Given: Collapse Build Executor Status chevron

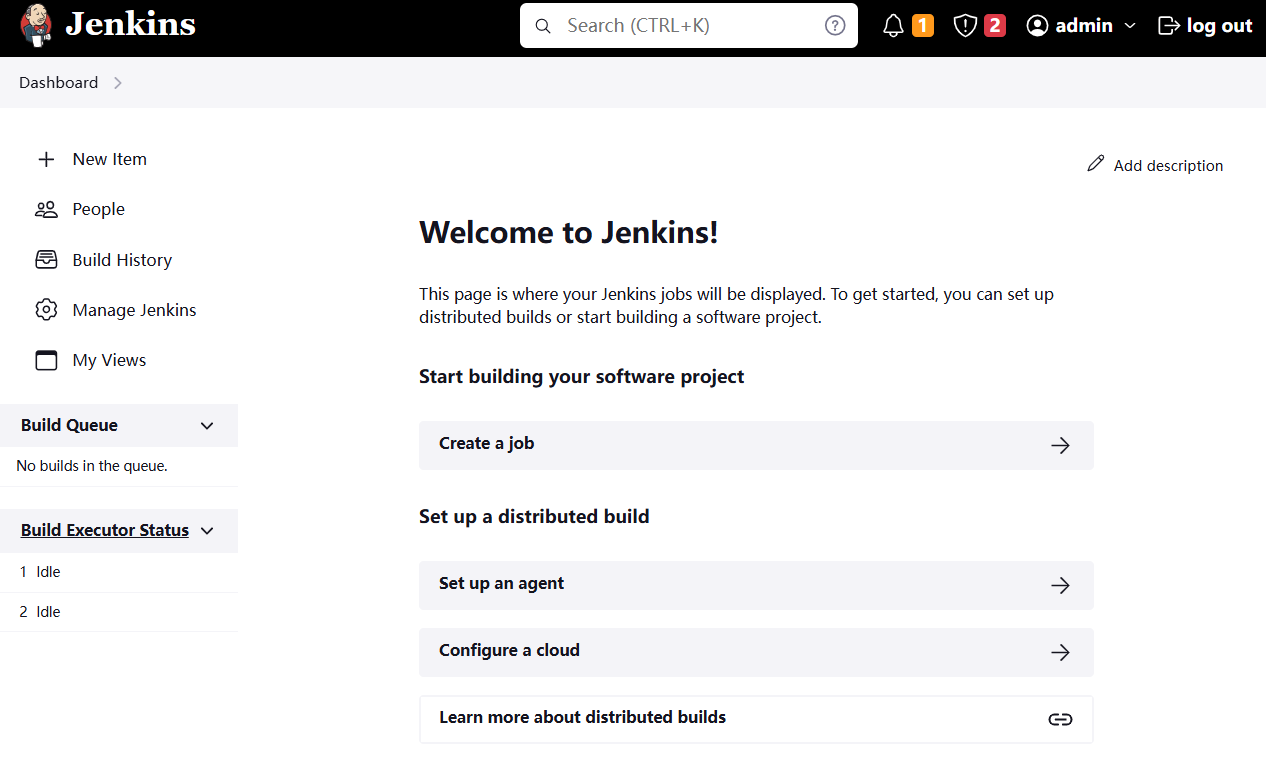Looking at the screenshot, I should [x=207, y=531].
